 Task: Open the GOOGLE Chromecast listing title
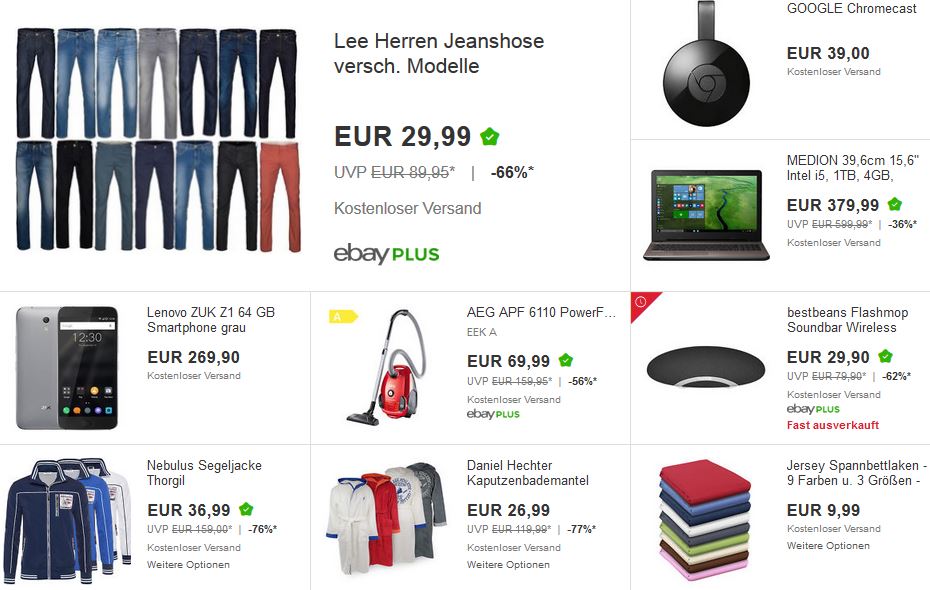click(x=852, y=8)
